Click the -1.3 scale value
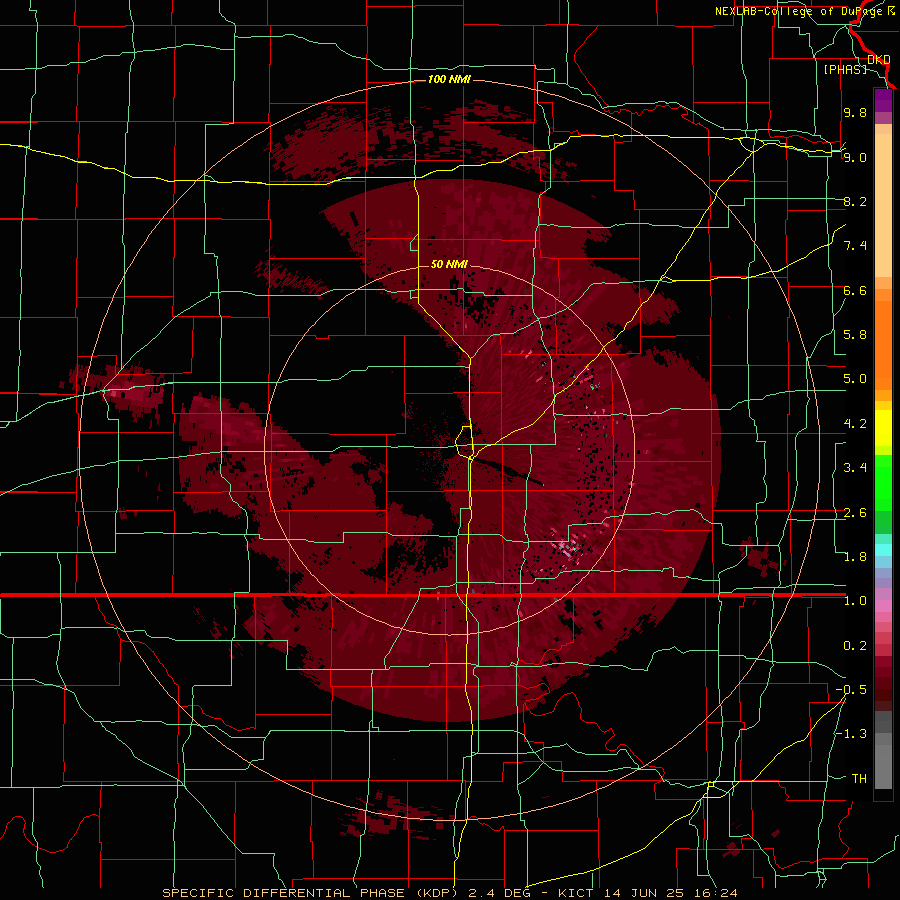 coord(851,734)
